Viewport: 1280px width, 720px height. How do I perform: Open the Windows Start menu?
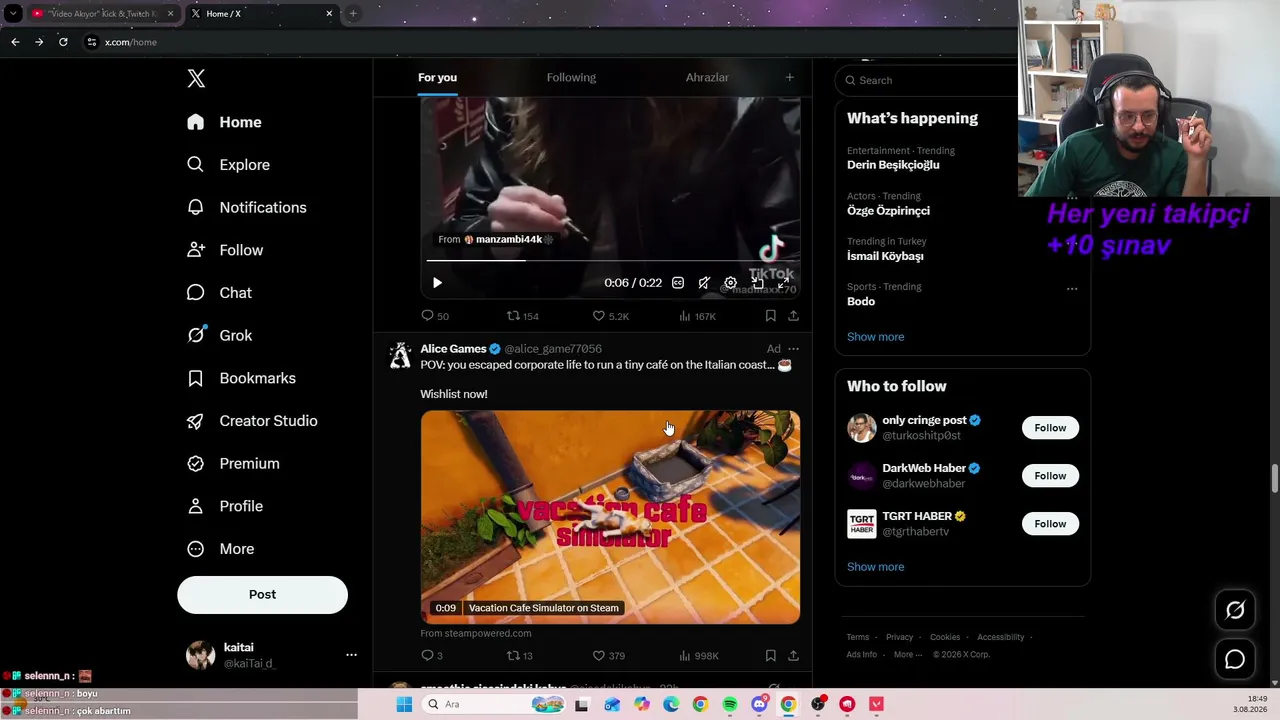pos(404,705)
